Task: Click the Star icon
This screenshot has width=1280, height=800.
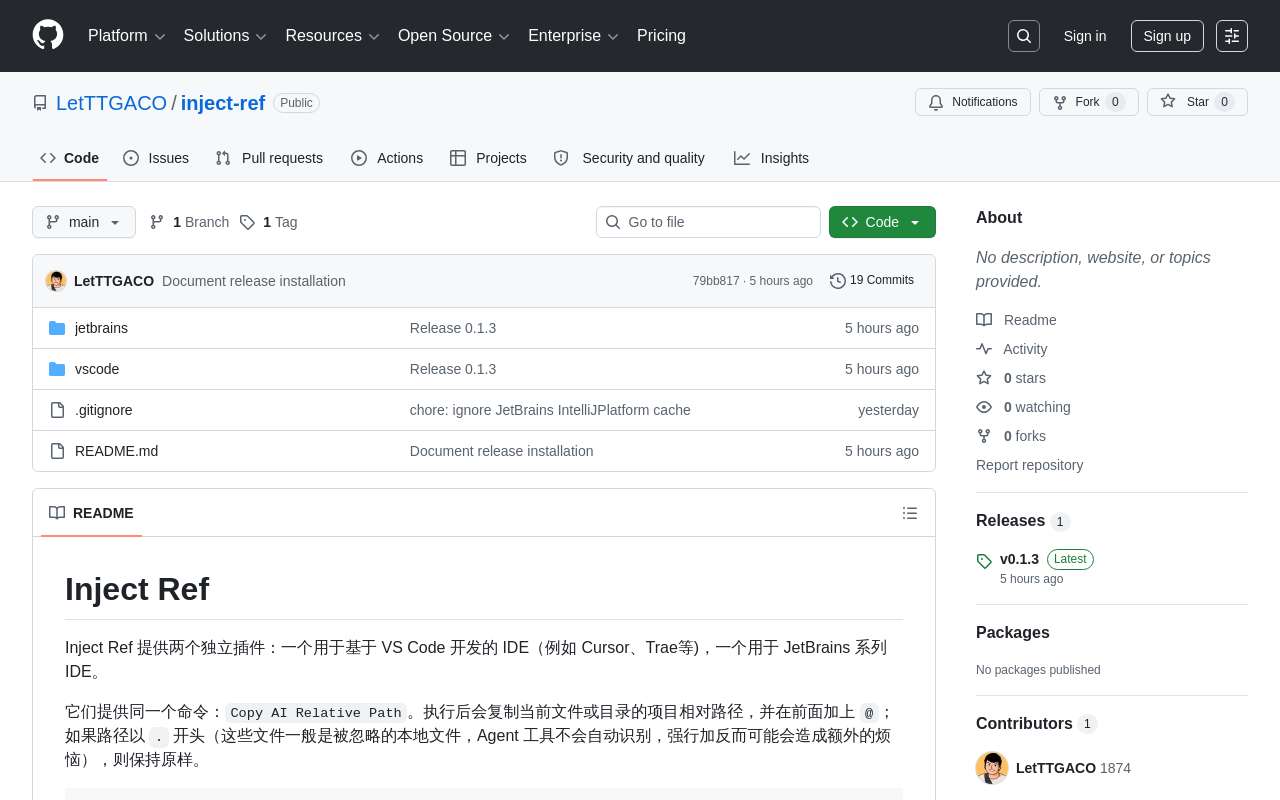Action: click(x=1168, y=101)
